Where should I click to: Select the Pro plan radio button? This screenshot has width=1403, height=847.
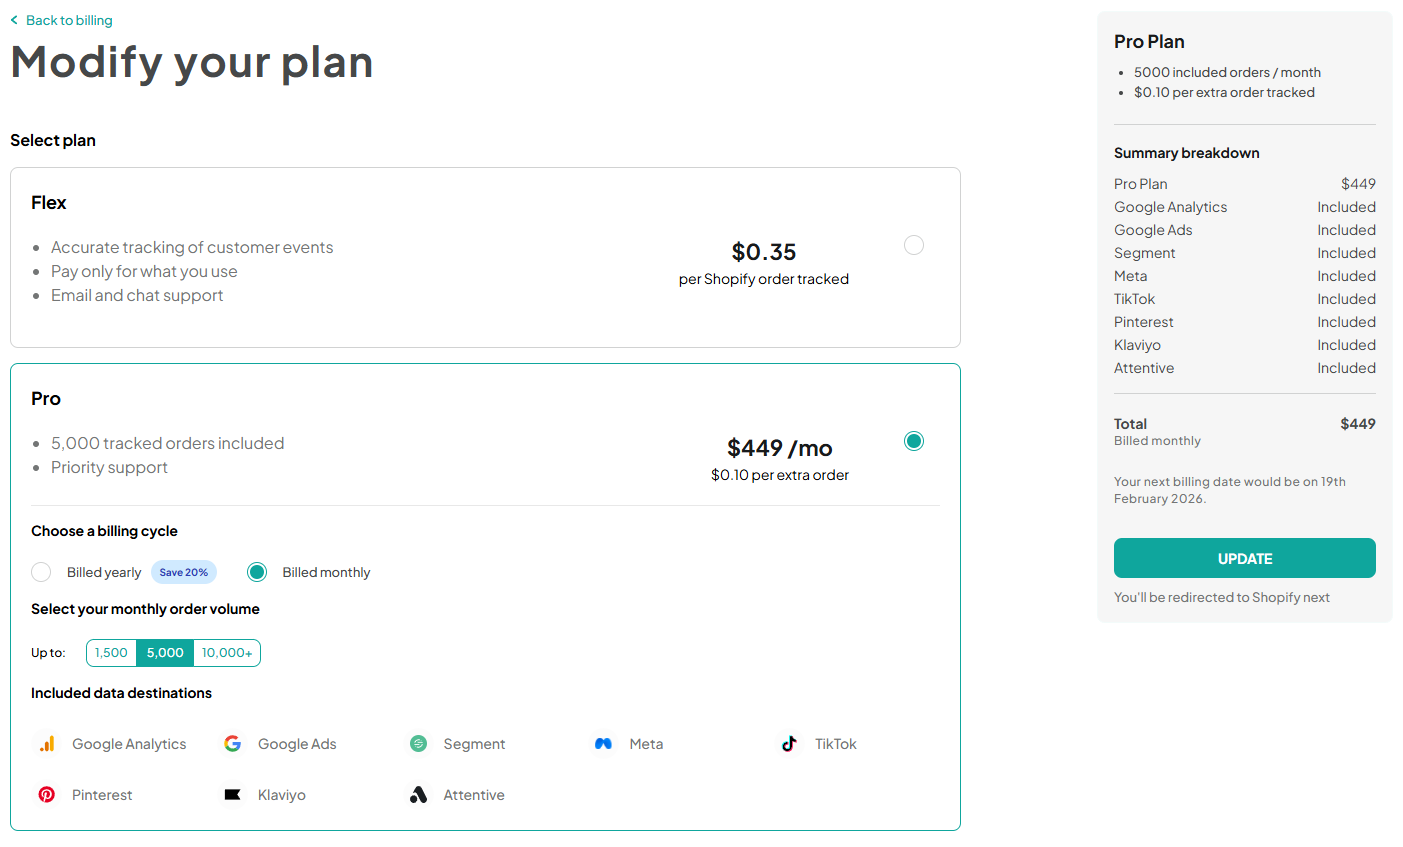click(913, 440)
